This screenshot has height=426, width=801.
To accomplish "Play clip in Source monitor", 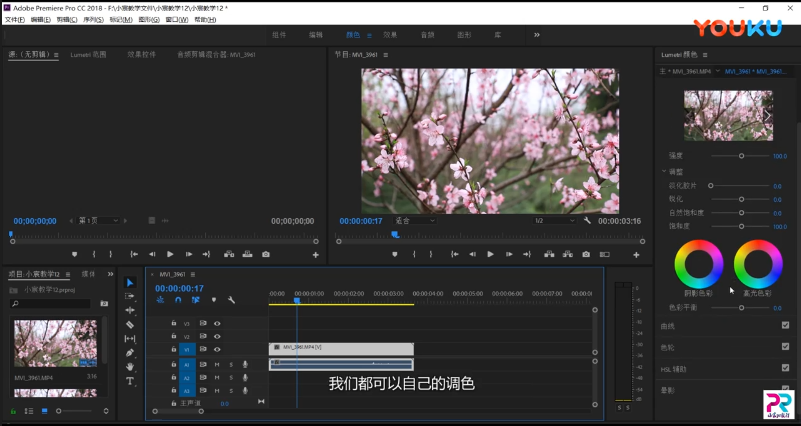I will point(170,254).
